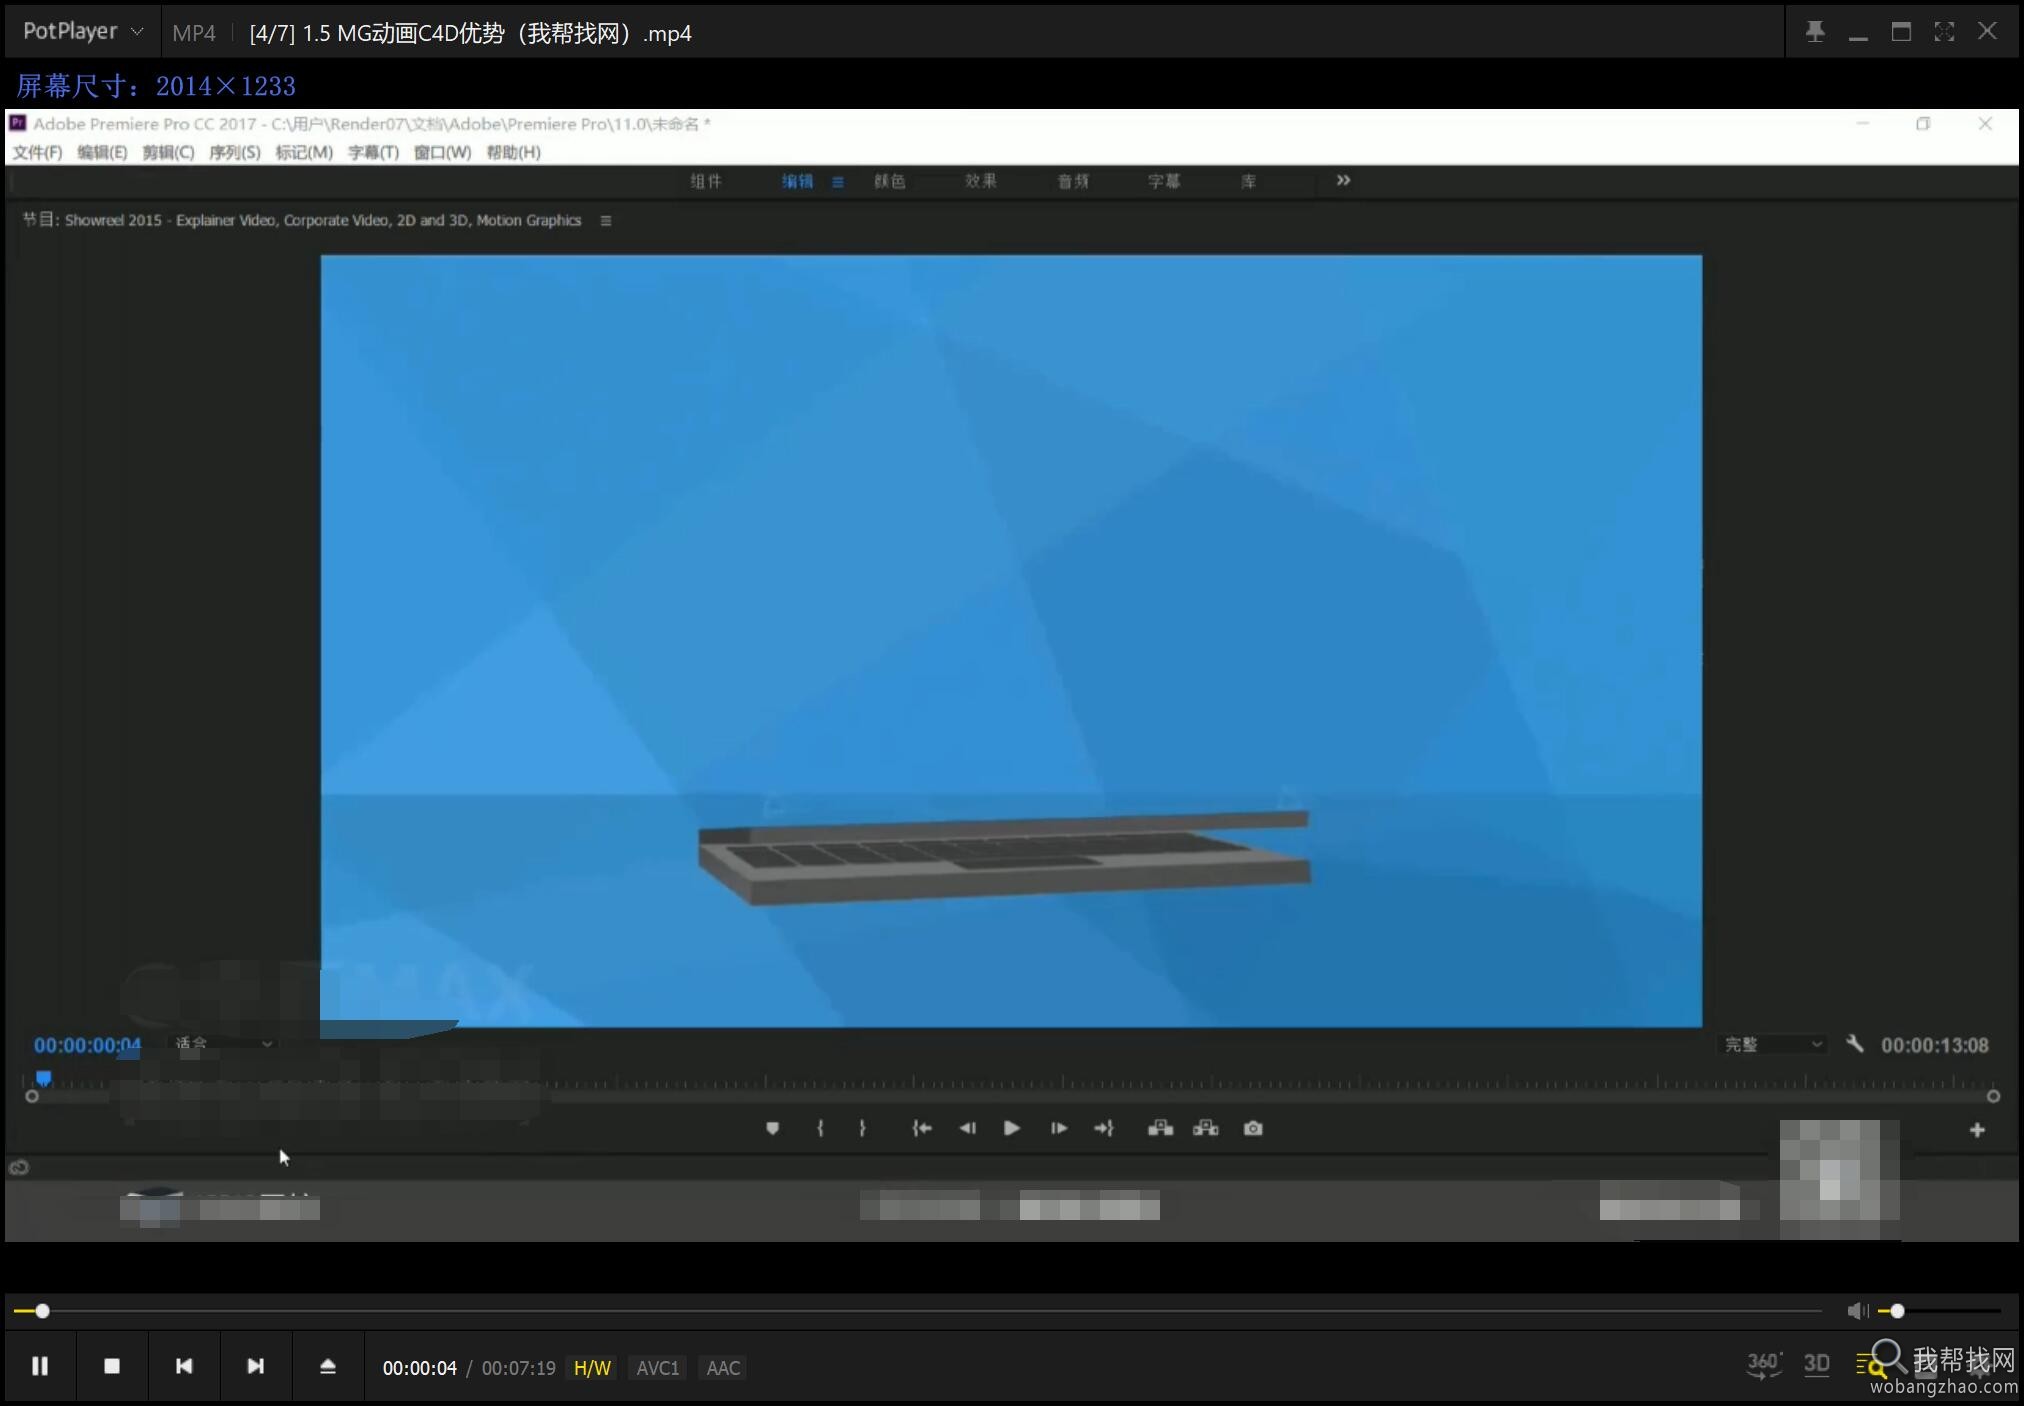Screen dimensions: 2024x1406
Task: Stop playback in PotPlayer
Action: coord(112,1366)
